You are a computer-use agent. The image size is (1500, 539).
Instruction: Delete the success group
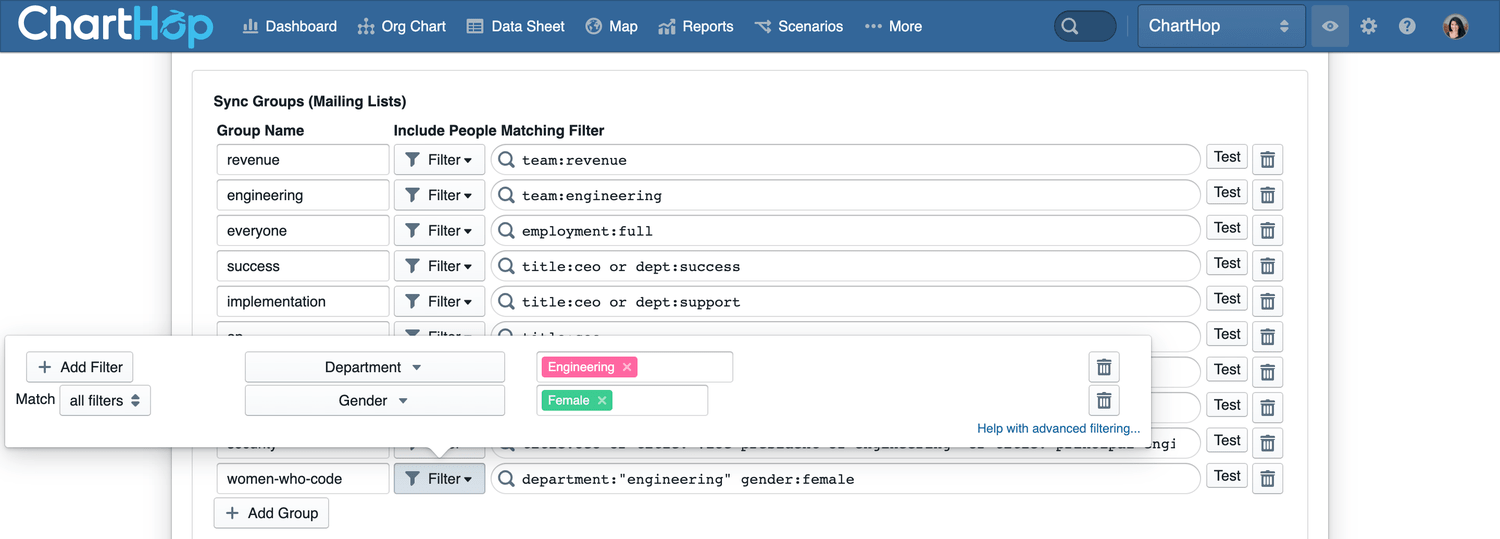coord(1267,266)
